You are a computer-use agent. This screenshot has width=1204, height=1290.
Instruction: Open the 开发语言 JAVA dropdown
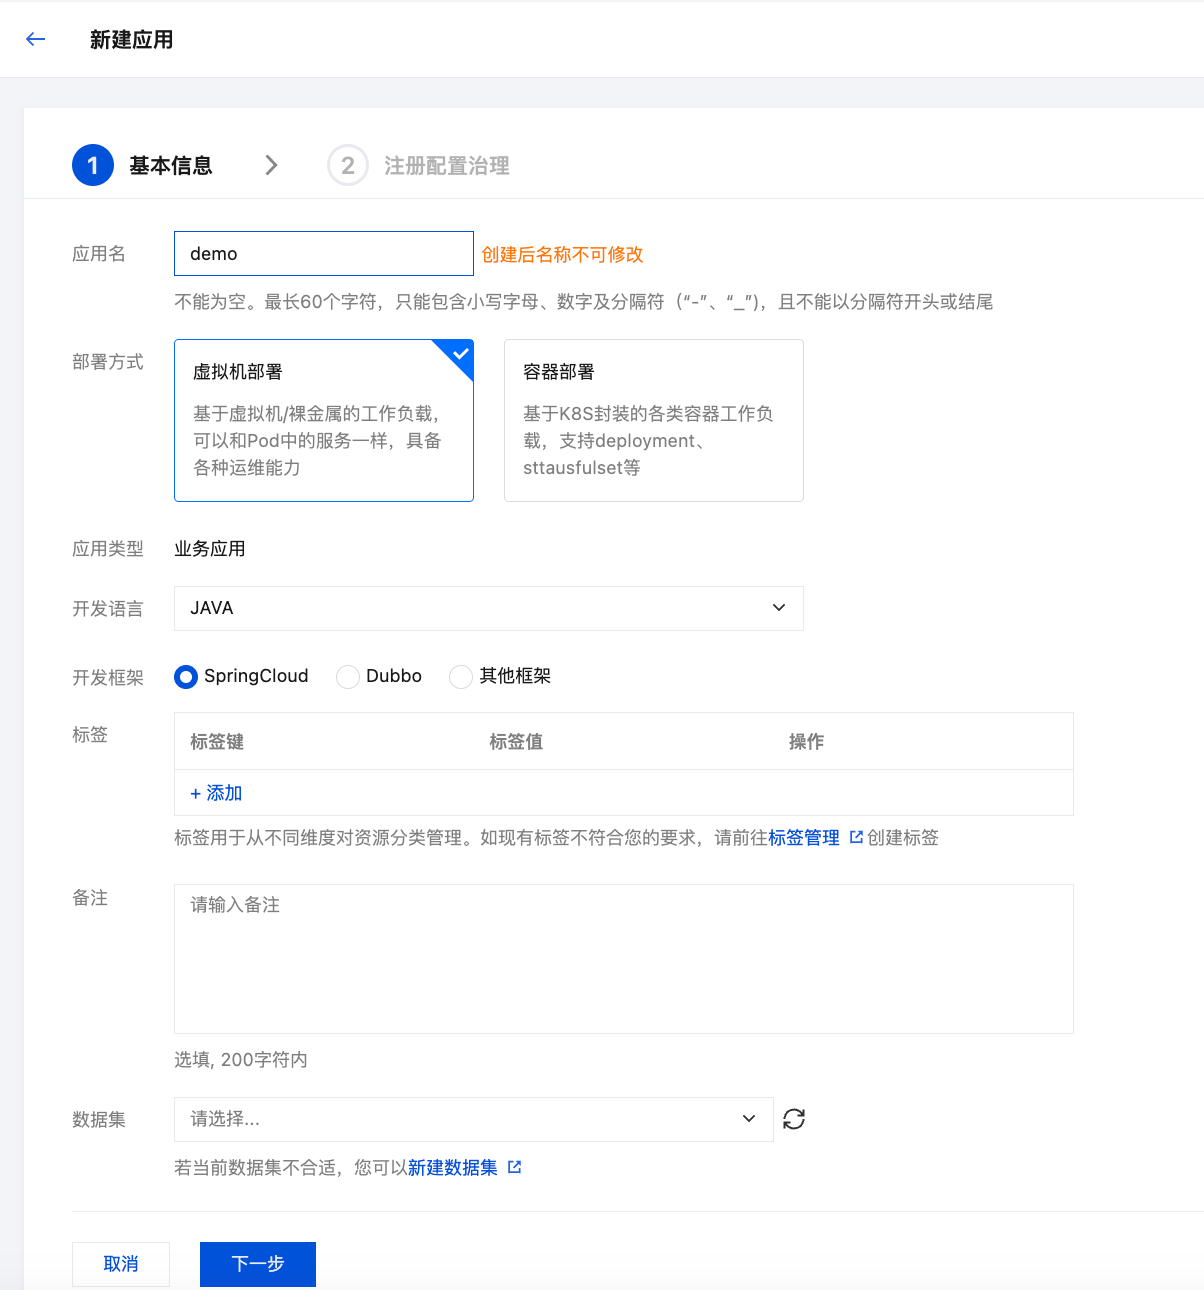point(489,608)
